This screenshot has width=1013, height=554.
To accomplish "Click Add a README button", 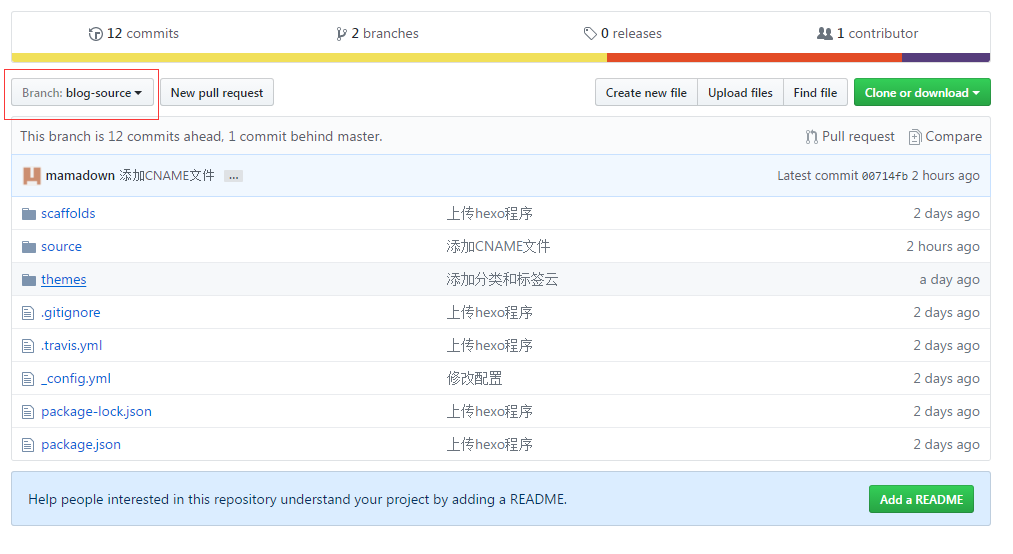I will click(920, 499).
